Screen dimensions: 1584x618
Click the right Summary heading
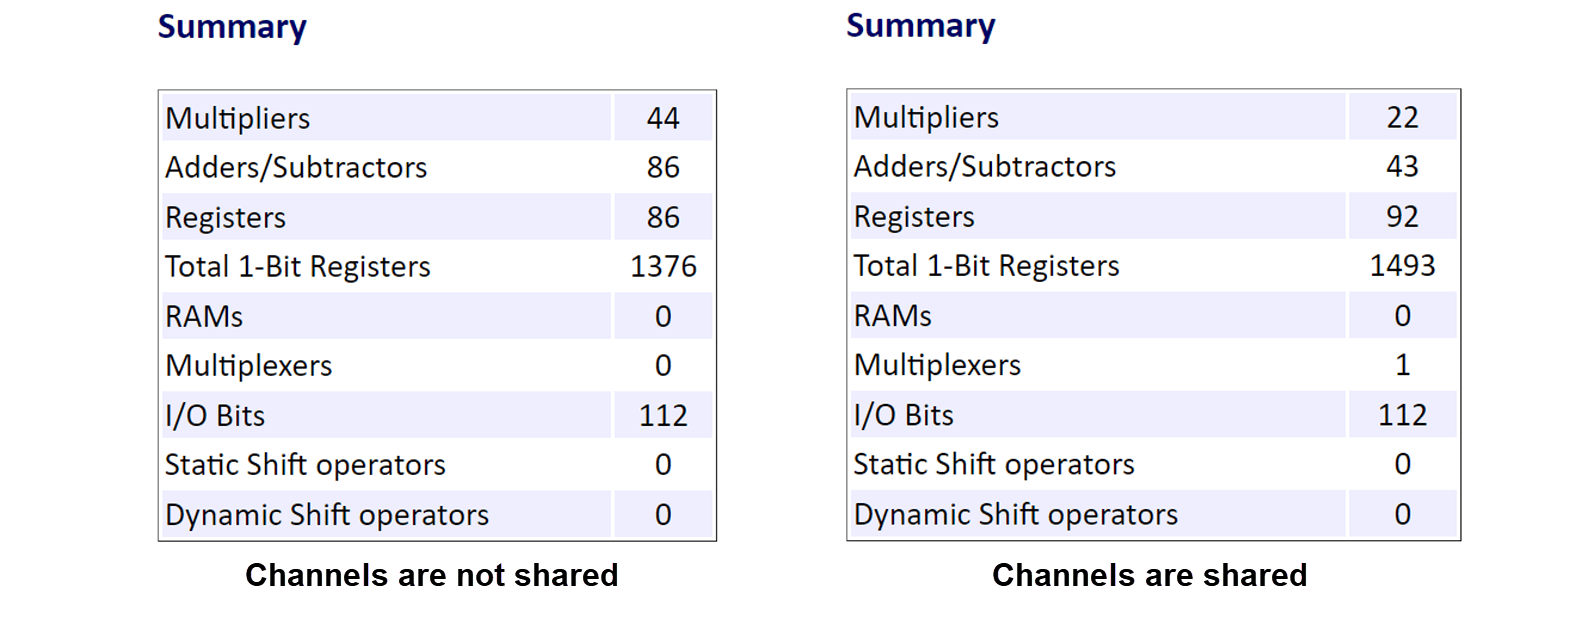tap(920, 26)
